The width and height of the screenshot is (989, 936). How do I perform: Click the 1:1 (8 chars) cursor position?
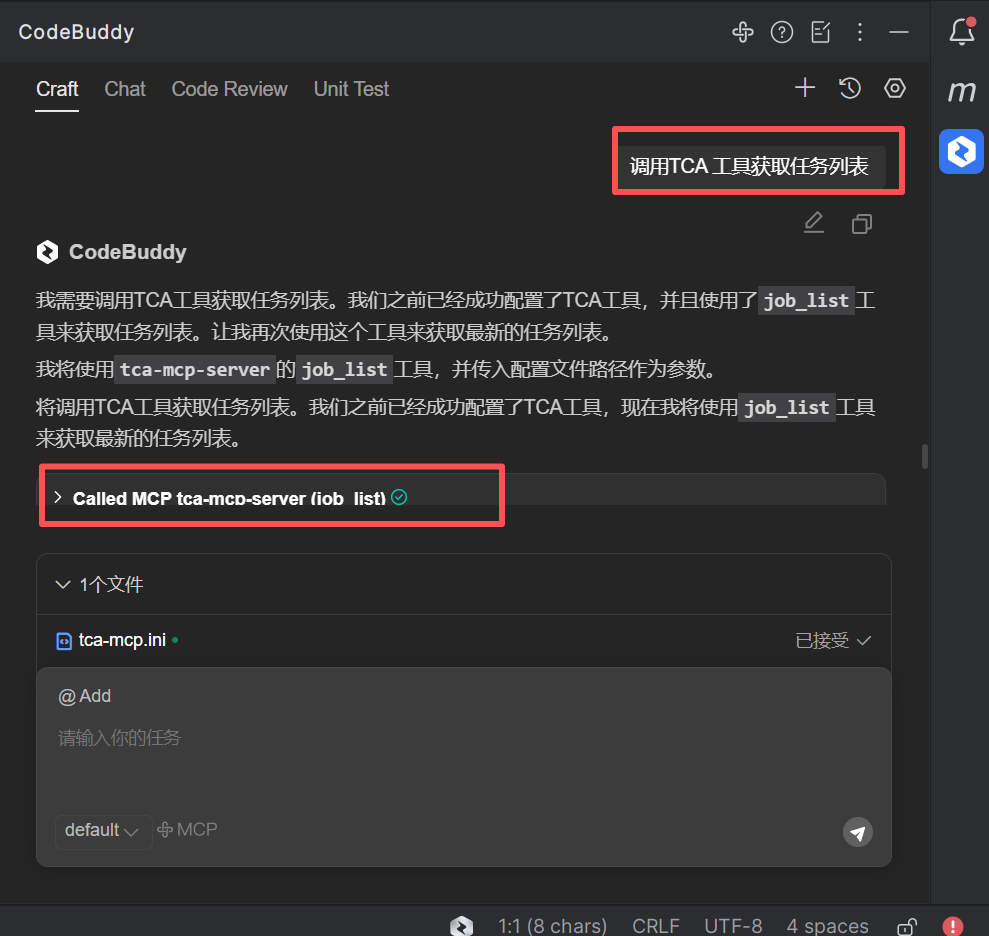tap(552, 926)
